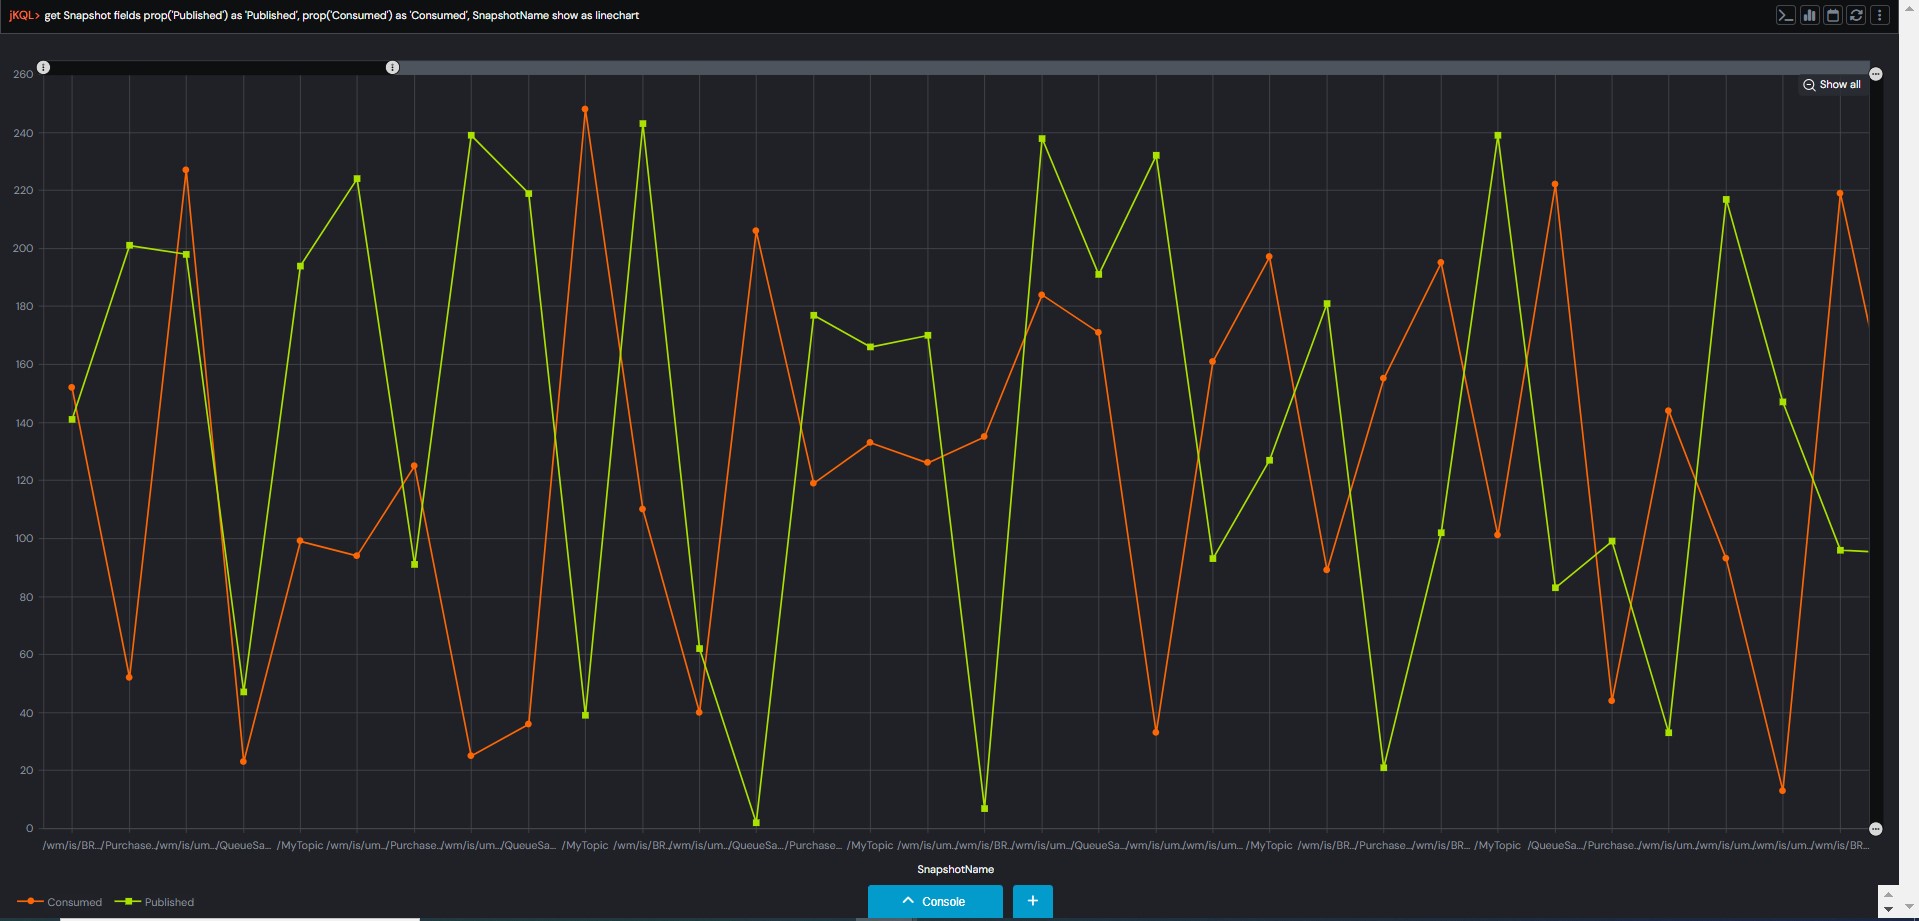Viewport: 1919px width, 921px height.
Task: Switch visualization using the bar chart icon
Action: [x=1810, y=15]
